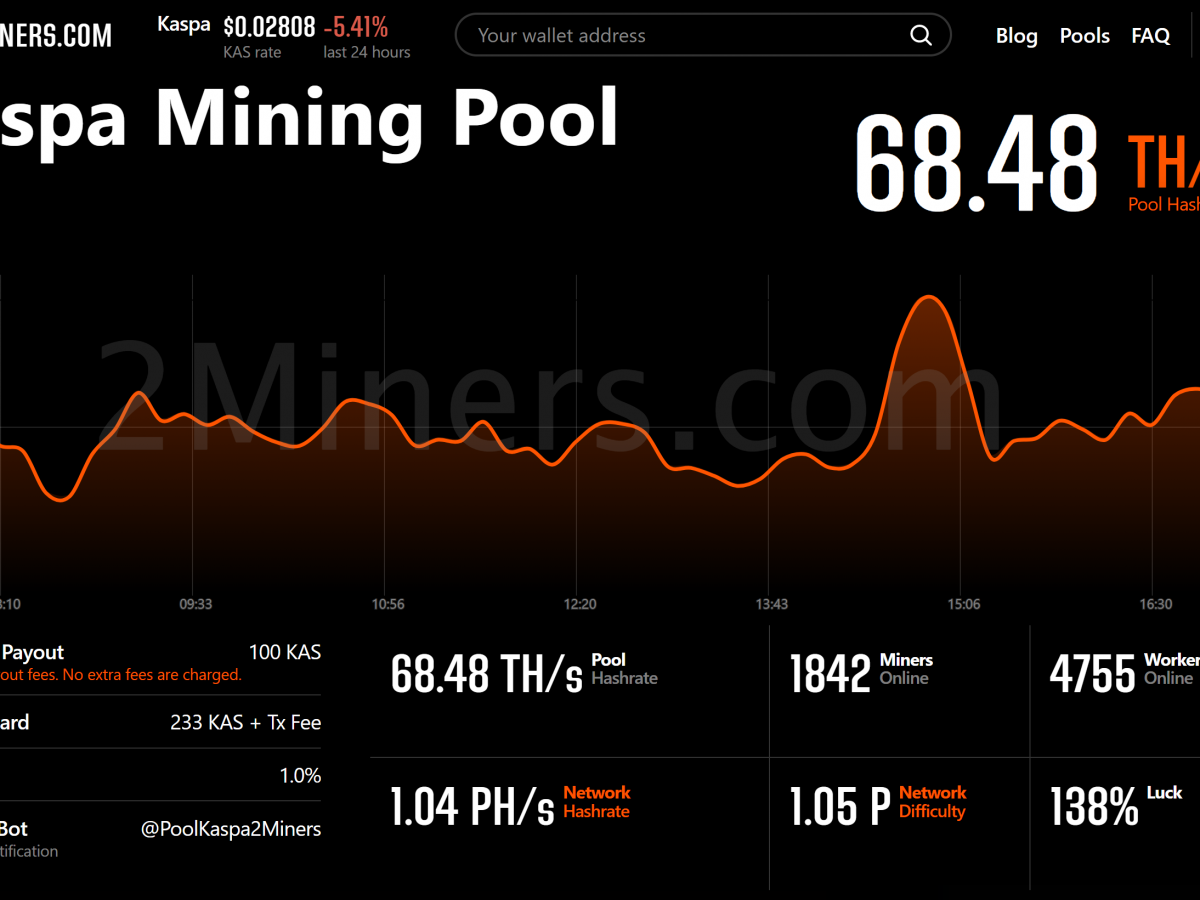Viewport: 1200px width, 900px height.
Task: Go to the Pools menu
Action: (x=1084, y=36)
